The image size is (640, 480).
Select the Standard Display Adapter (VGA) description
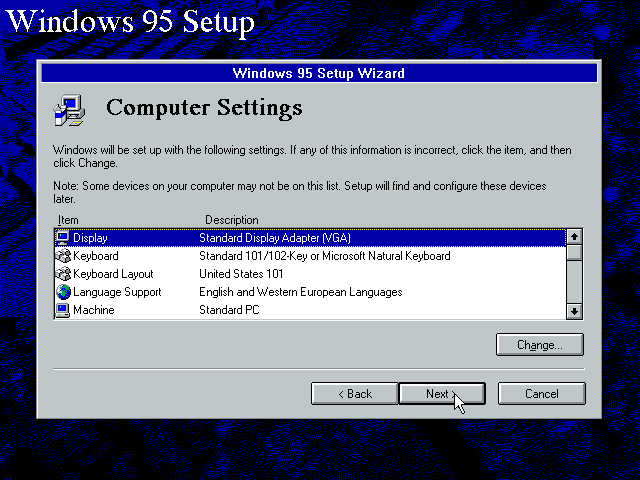tap(275, 238)
